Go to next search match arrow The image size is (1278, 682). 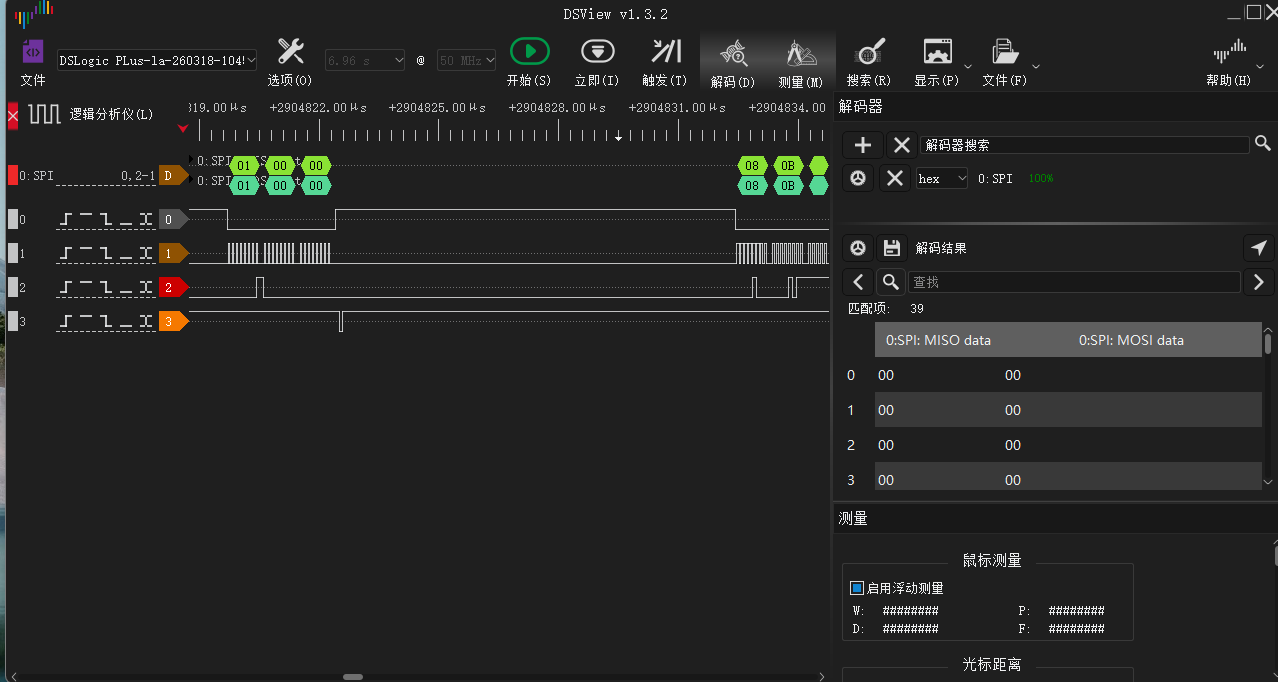[x=1258, y=282]
